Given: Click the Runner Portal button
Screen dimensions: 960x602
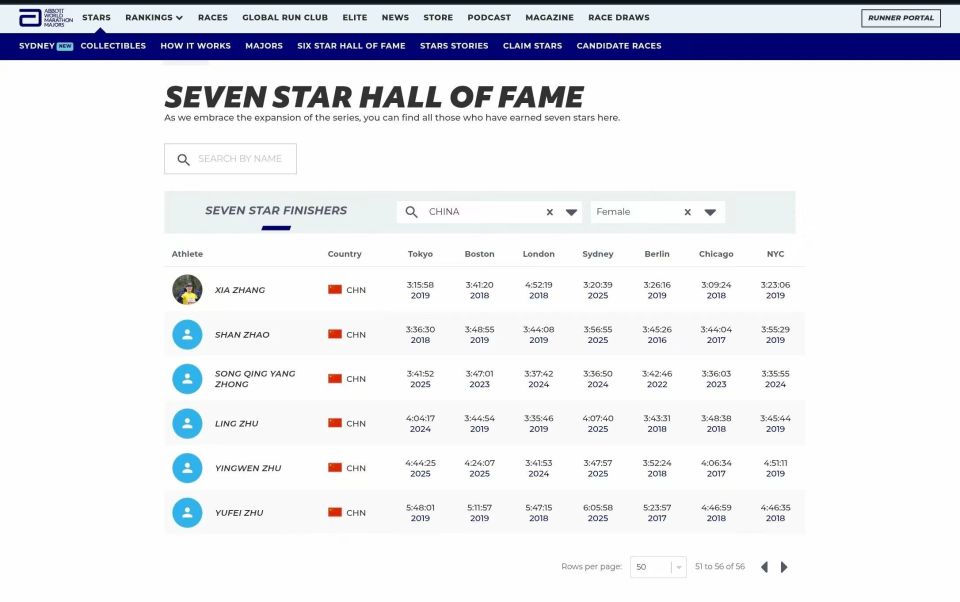Looking at the screenshot, I should click(901, 18).
